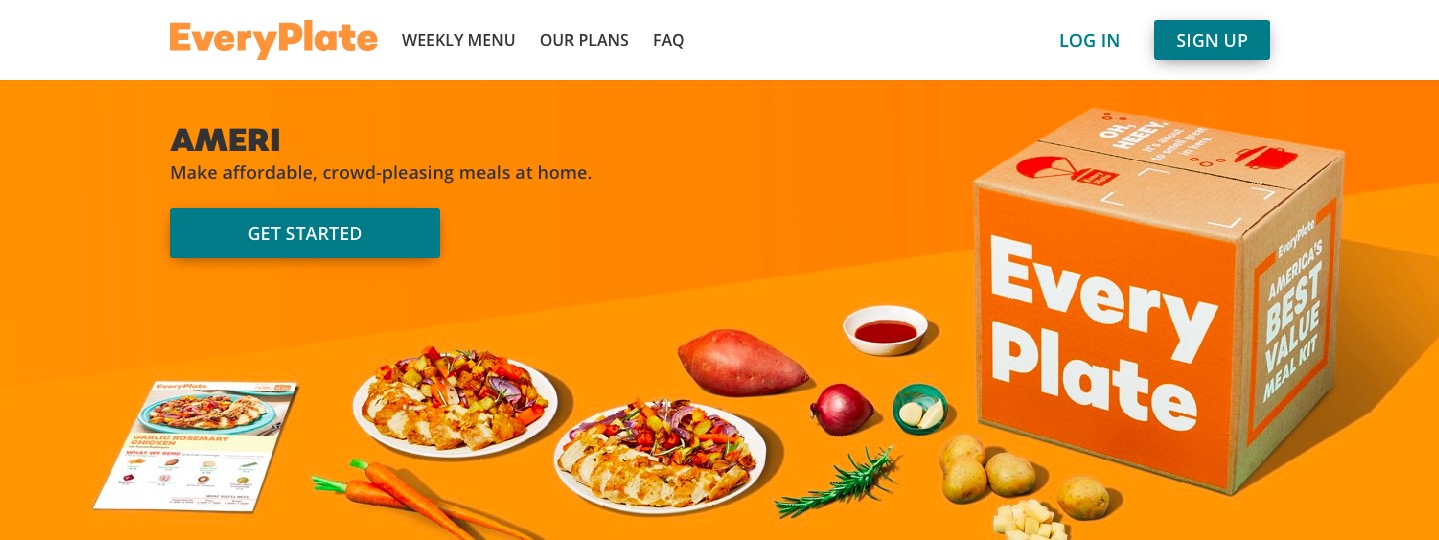Click the recipe card in the hero image
The image size is (1439, 540).
(197, 445)
